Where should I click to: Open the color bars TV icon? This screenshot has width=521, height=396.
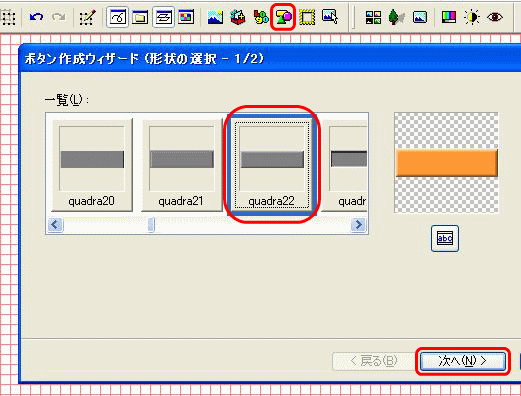[449, 17]
